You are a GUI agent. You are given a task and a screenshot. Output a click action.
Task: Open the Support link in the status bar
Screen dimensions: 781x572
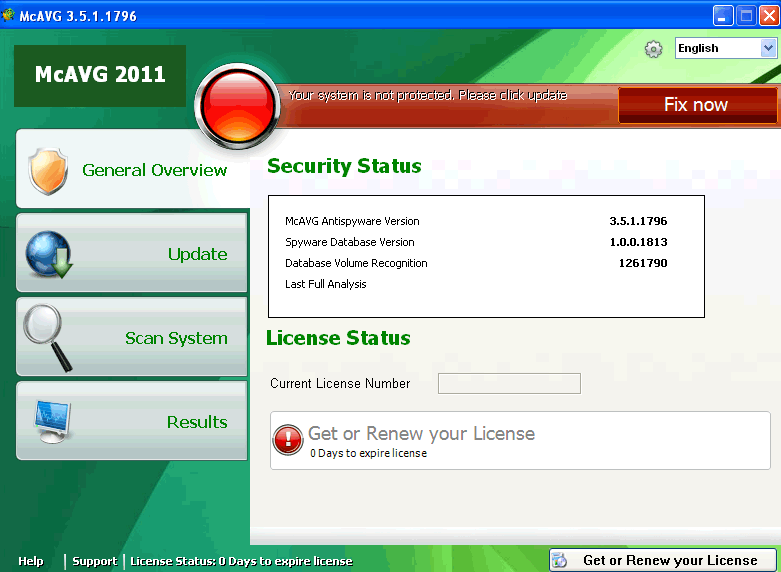coord(95,561)
